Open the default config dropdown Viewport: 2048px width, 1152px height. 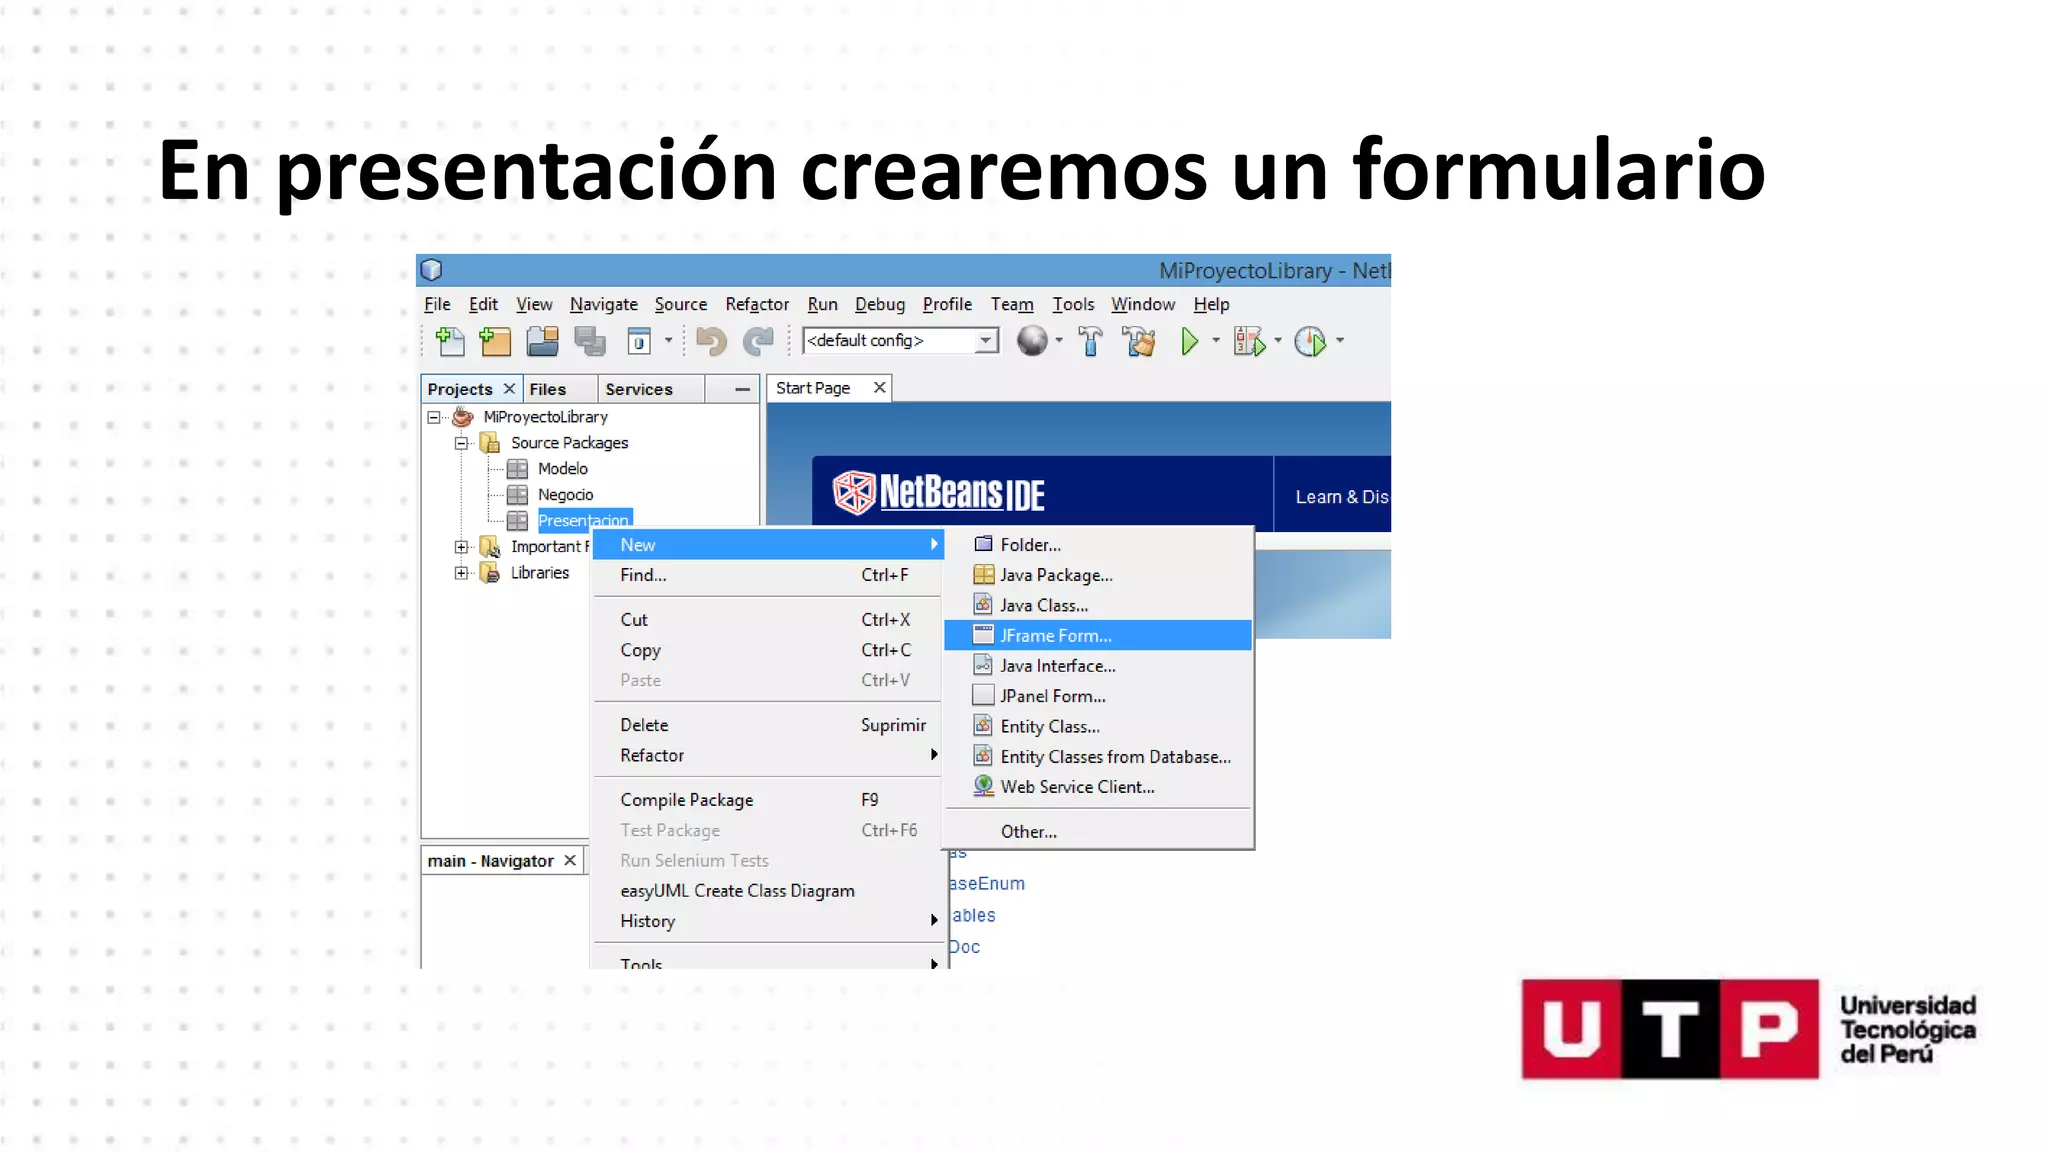[986, 341]
